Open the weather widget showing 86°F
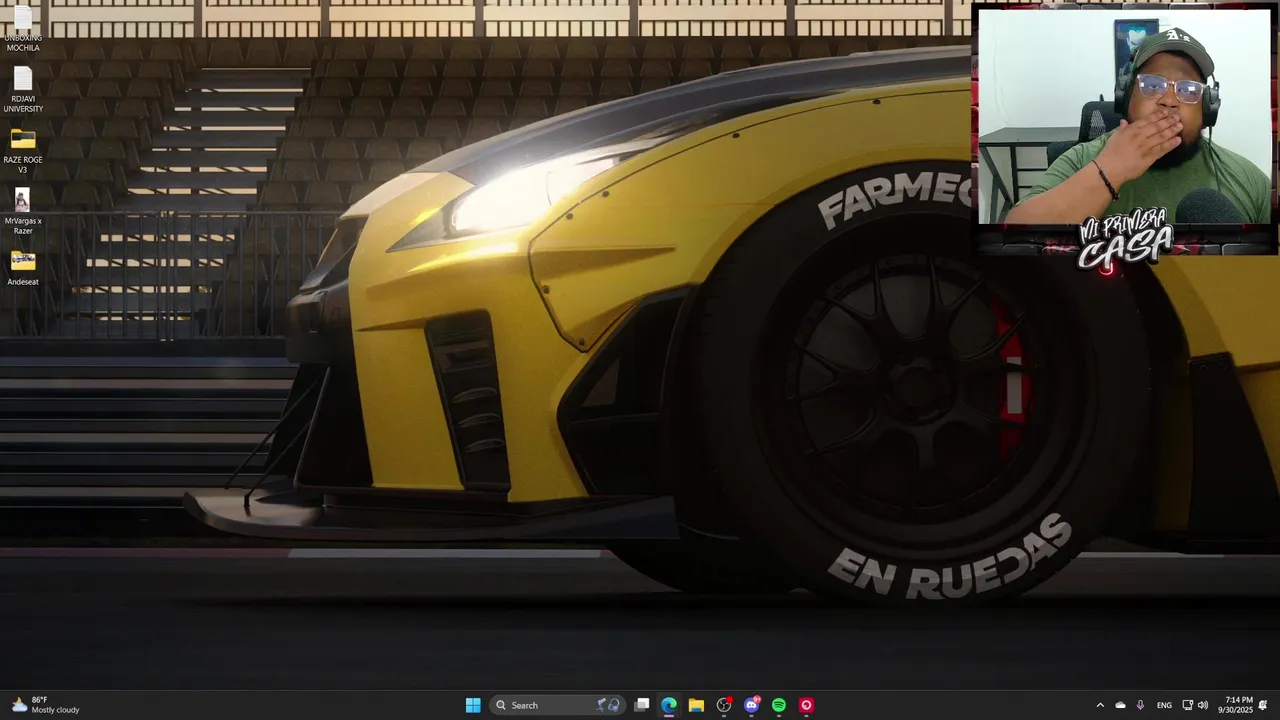 pos(45,705)
